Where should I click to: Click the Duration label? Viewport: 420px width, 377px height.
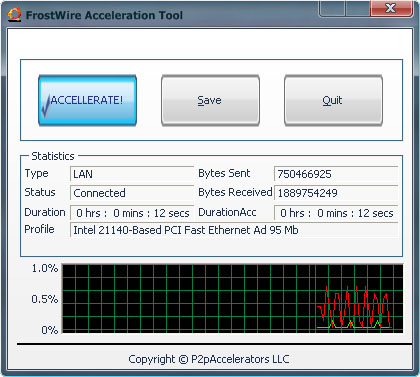coord(45,212)
